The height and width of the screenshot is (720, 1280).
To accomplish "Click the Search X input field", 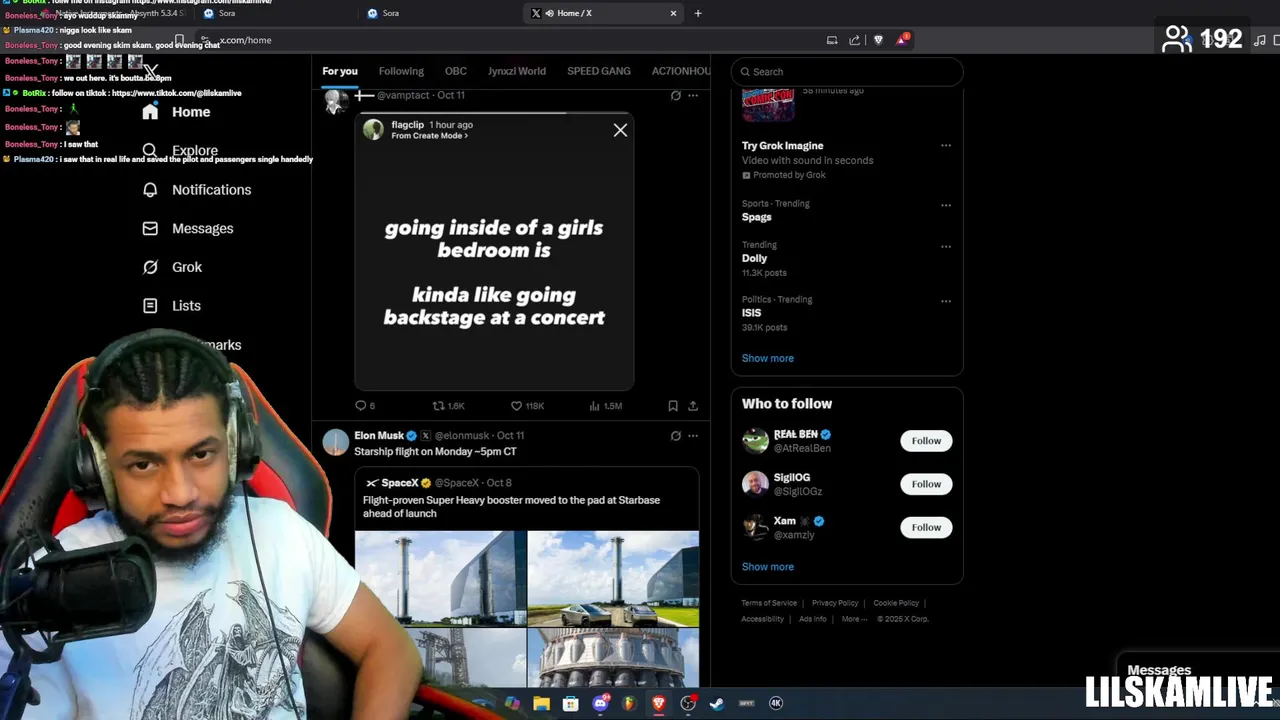I will [847, 72].
